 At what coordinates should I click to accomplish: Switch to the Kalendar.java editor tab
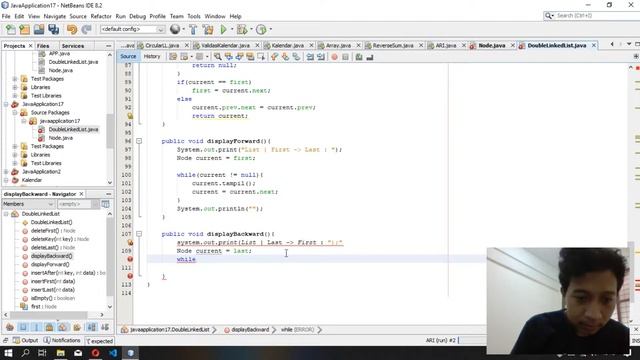[287, 45]
